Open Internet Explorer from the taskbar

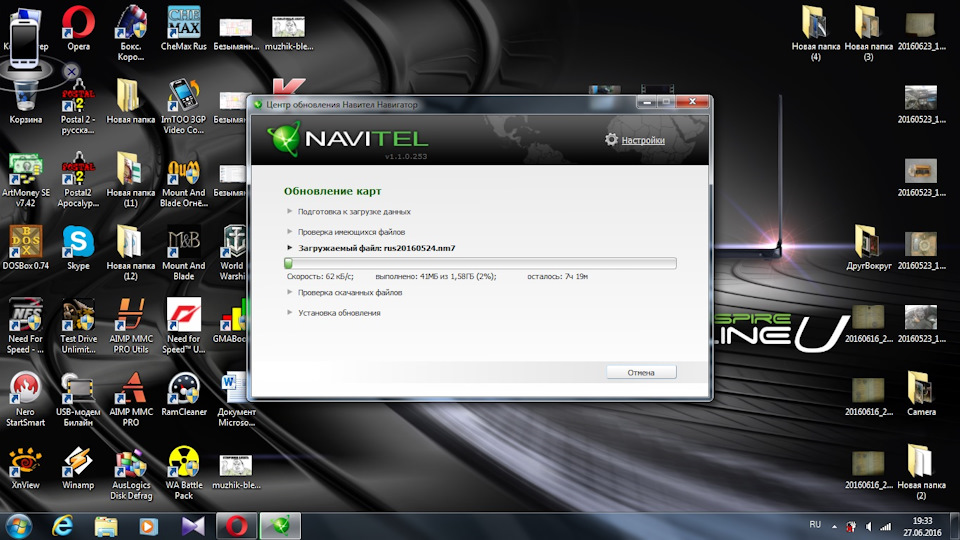tap(62, 526)
